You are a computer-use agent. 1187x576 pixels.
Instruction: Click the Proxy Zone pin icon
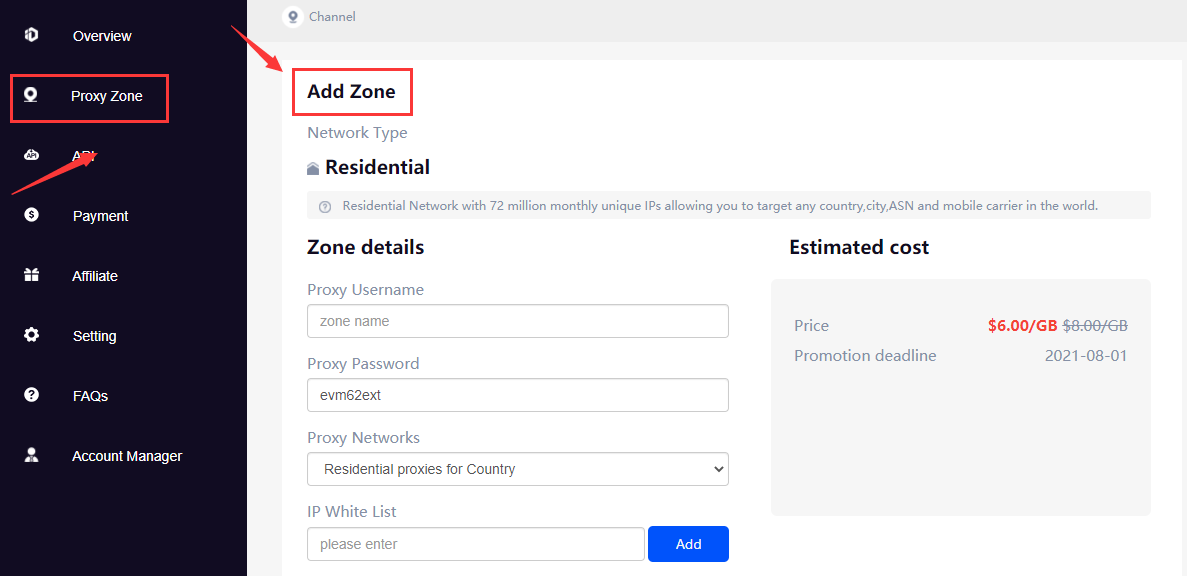pyautogui.click(x=31, y=95)
